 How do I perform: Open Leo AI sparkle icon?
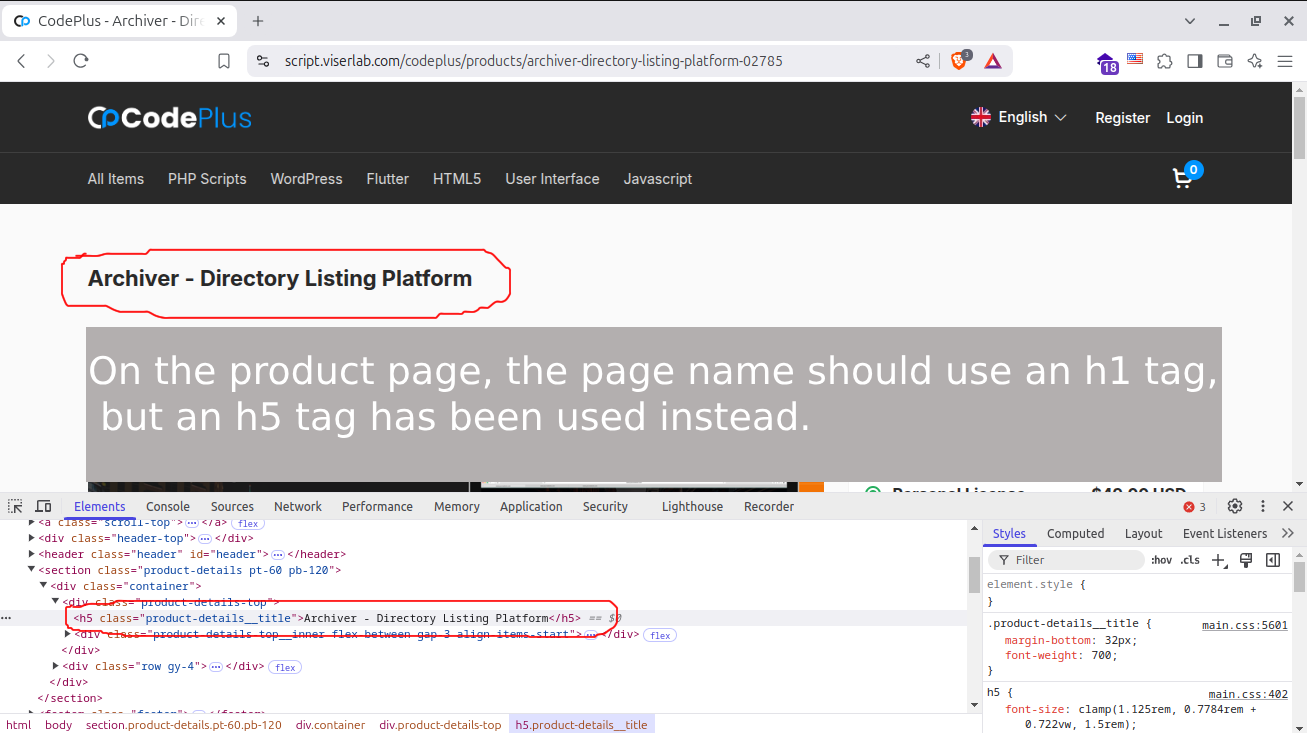(x=1255, y=61)
